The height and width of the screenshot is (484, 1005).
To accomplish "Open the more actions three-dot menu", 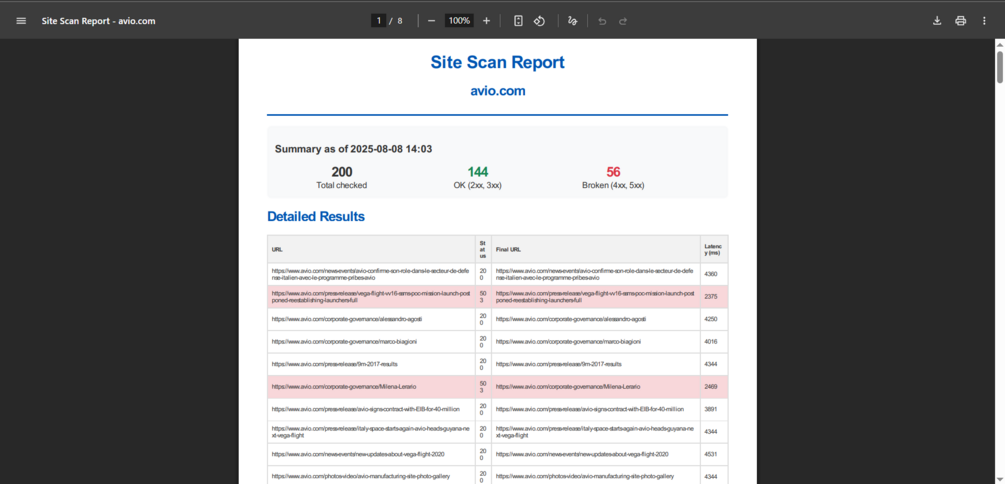I will tap(984, 21).
